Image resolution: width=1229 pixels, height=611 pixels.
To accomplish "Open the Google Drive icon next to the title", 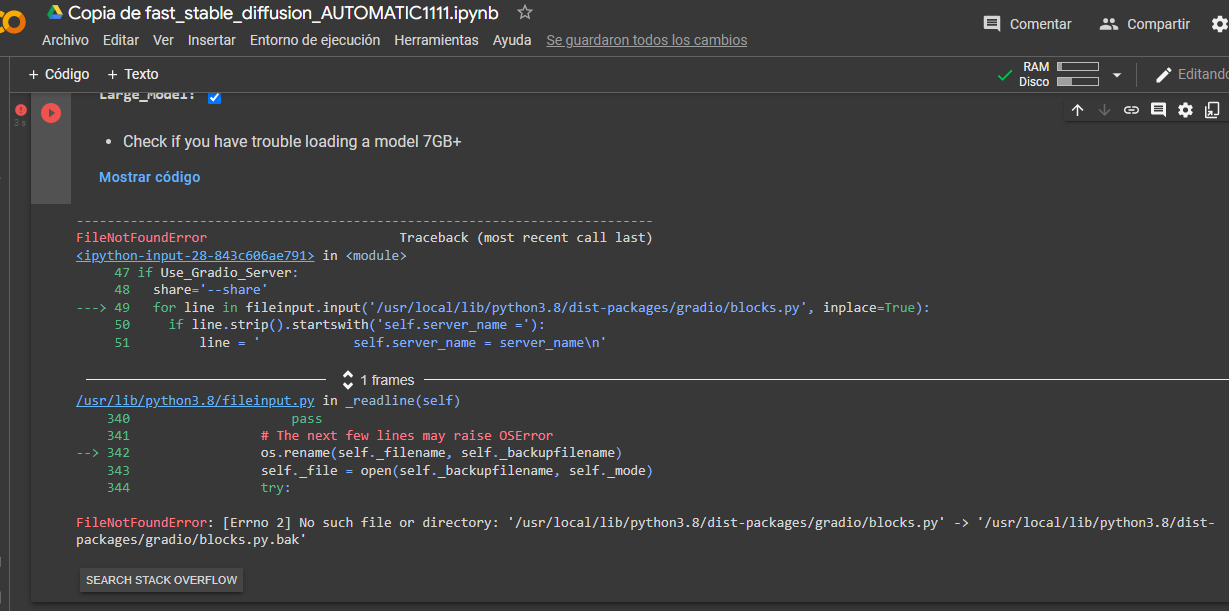I will click(56, 13).
